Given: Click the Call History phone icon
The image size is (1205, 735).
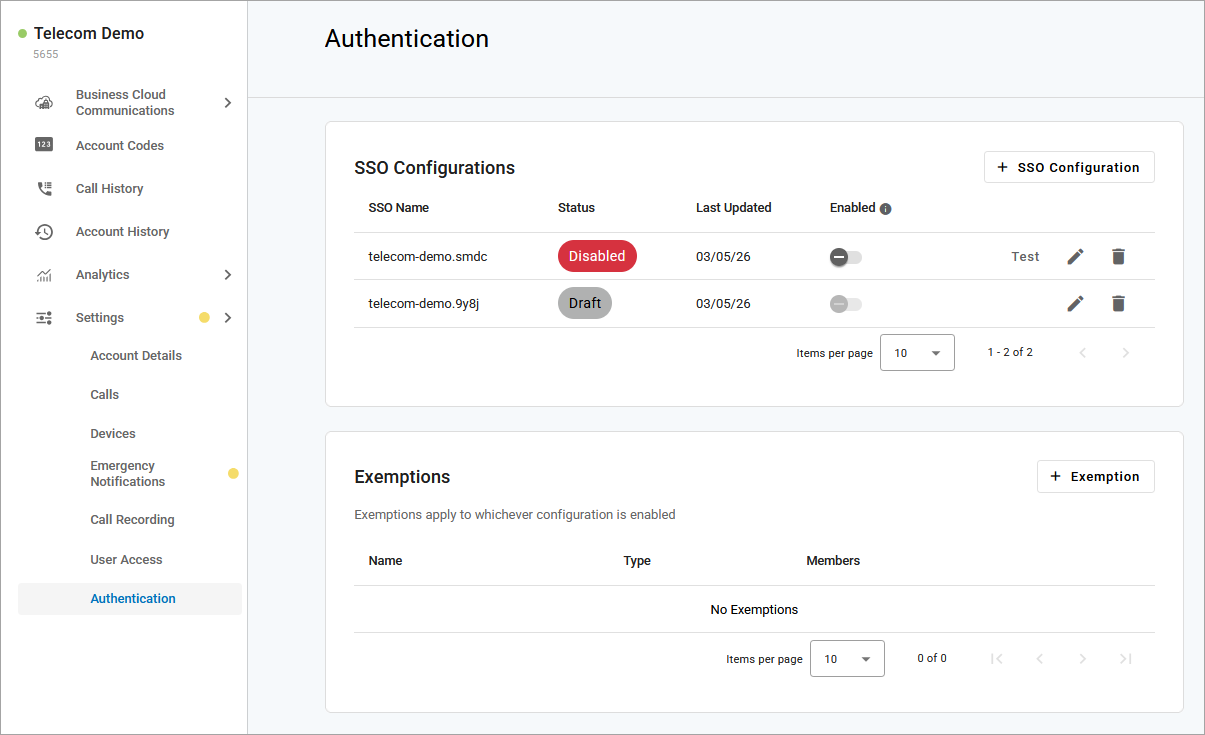Looking at the screenshot, I should click(44, 189).
